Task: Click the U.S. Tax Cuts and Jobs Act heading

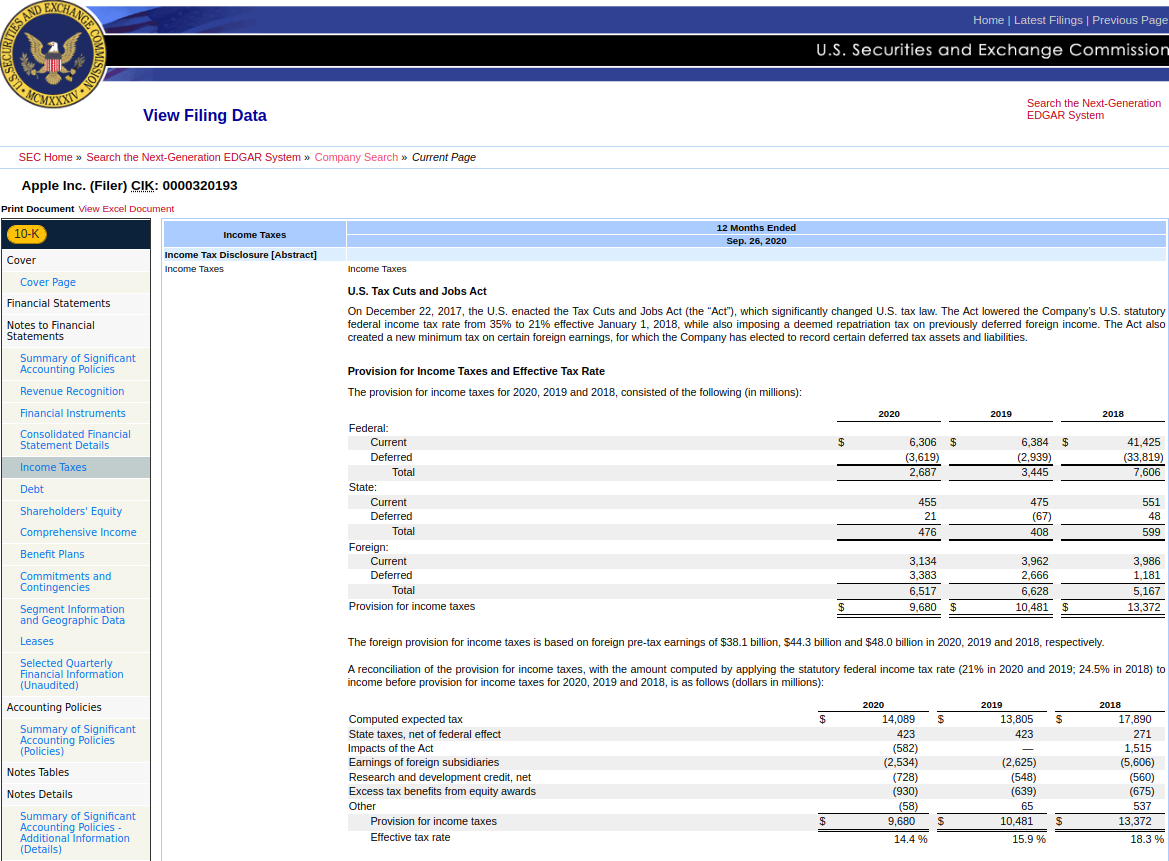Action: click(x=417, y=291)
